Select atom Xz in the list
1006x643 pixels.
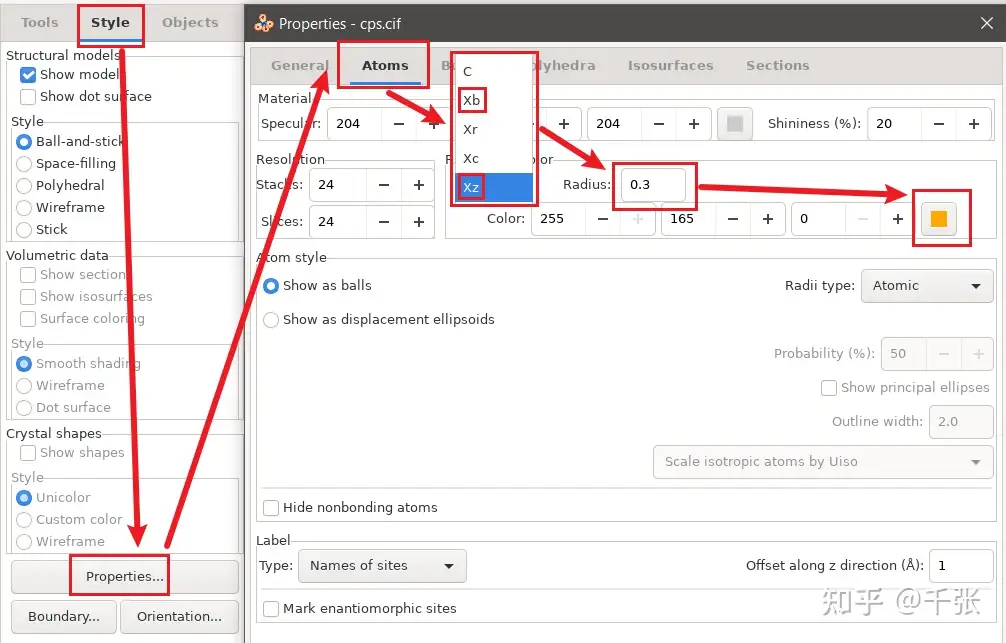click(493, 187)
